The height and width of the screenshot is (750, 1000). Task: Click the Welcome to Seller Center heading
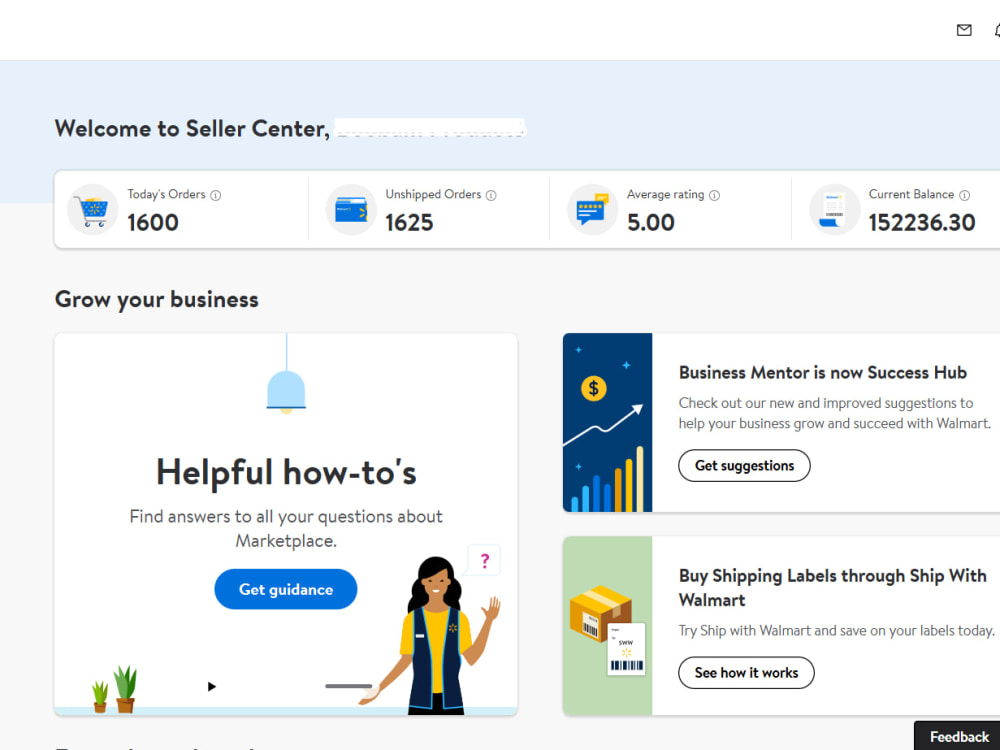tap(192, 129)
